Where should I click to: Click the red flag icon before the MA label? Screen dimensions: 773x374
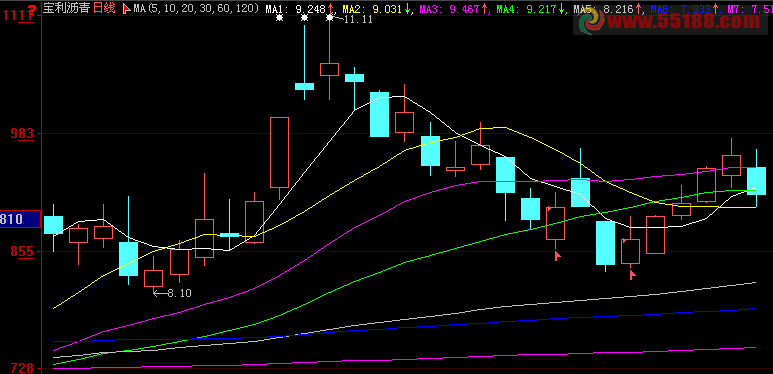[x=126, y=8]
